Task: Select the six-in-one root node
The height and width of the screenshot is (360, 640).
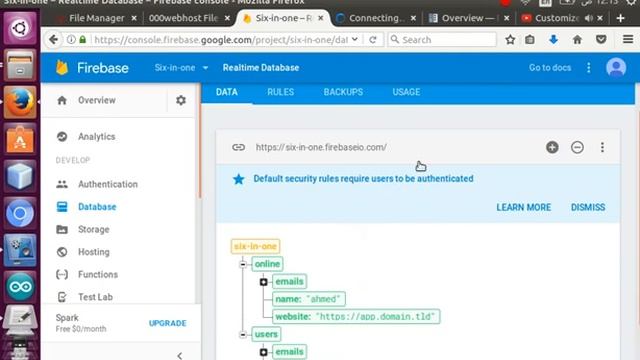Action: pos(256,247)
